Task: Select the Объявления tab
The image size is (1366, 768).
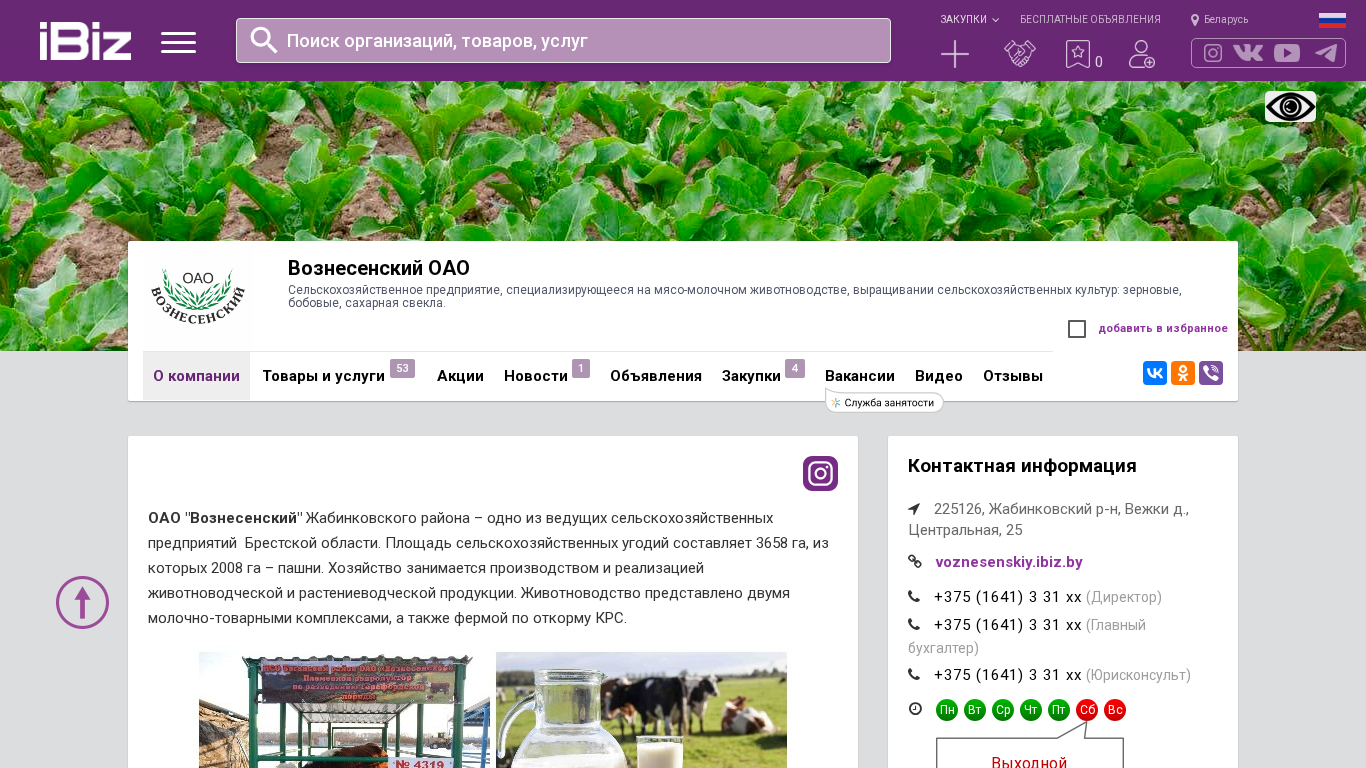Action: (x=656, y=376)
